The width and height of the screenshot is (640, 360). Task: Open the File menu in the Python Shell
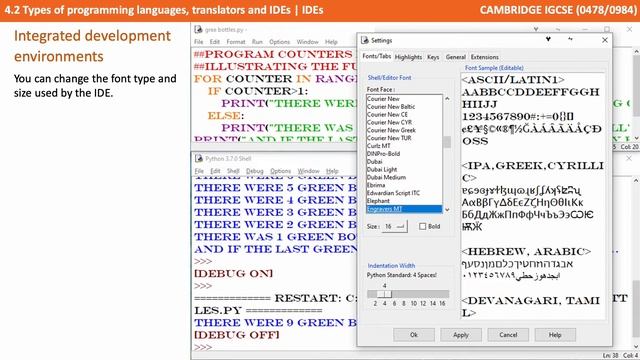(199, 171)
